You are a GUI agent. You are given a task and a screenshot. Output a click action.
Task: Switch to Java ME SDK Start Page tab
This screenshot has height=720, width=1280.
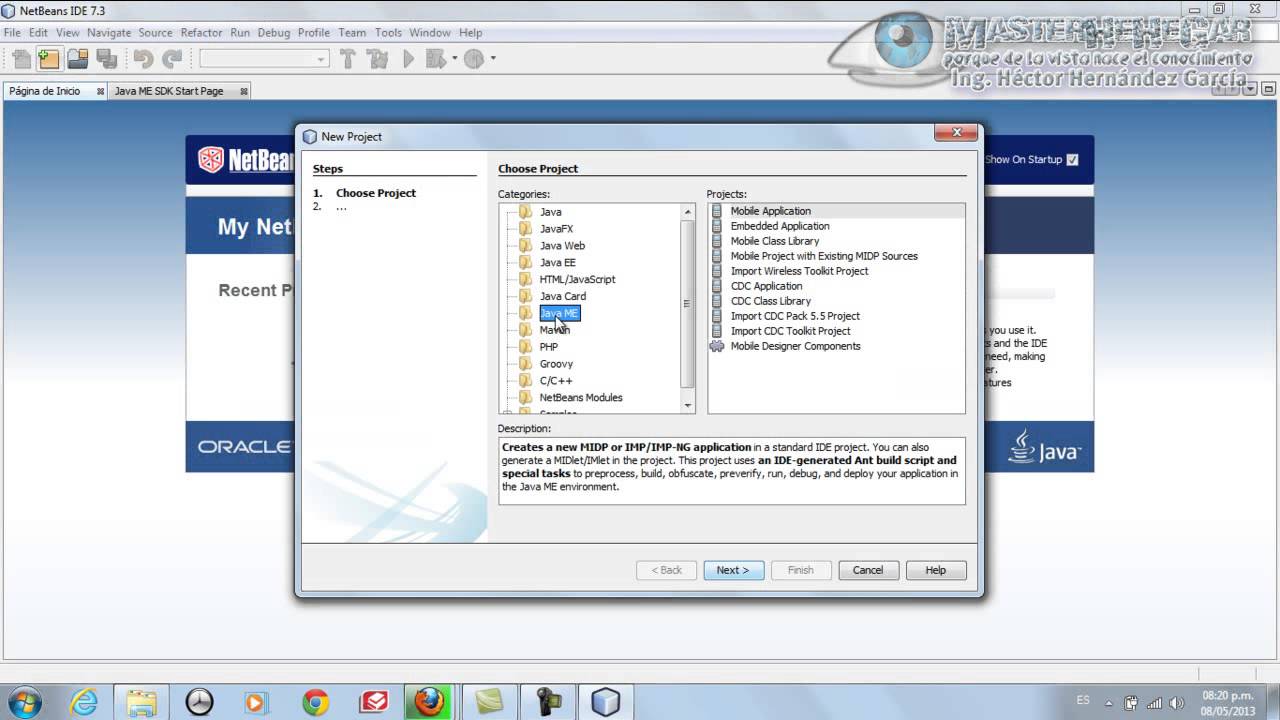coord(169,91)
